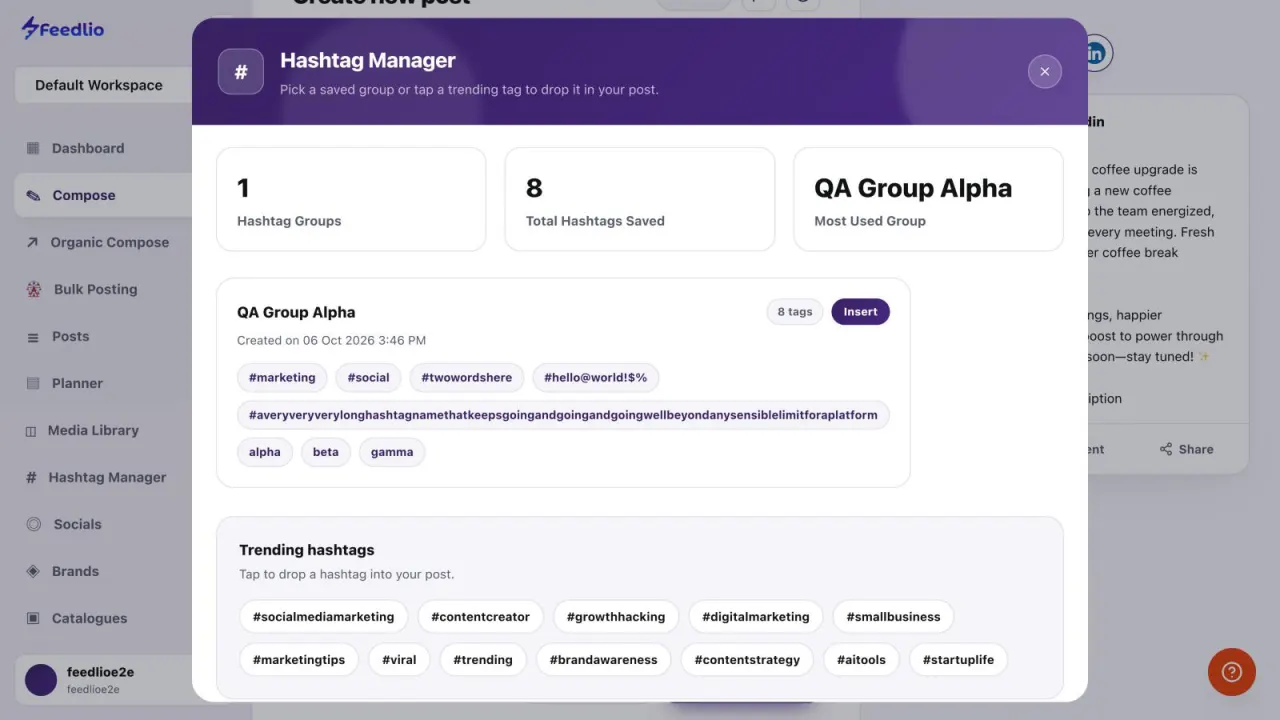Add trending tag #marketingtips
The width and height of the screenshot is (1280, 720).
tap(299, 660)
